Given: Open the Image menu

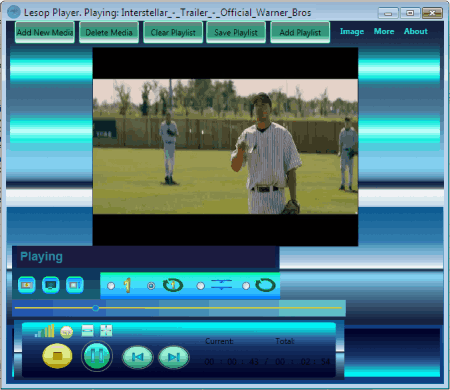Looking at the screenshot, I should pos(352,32).
